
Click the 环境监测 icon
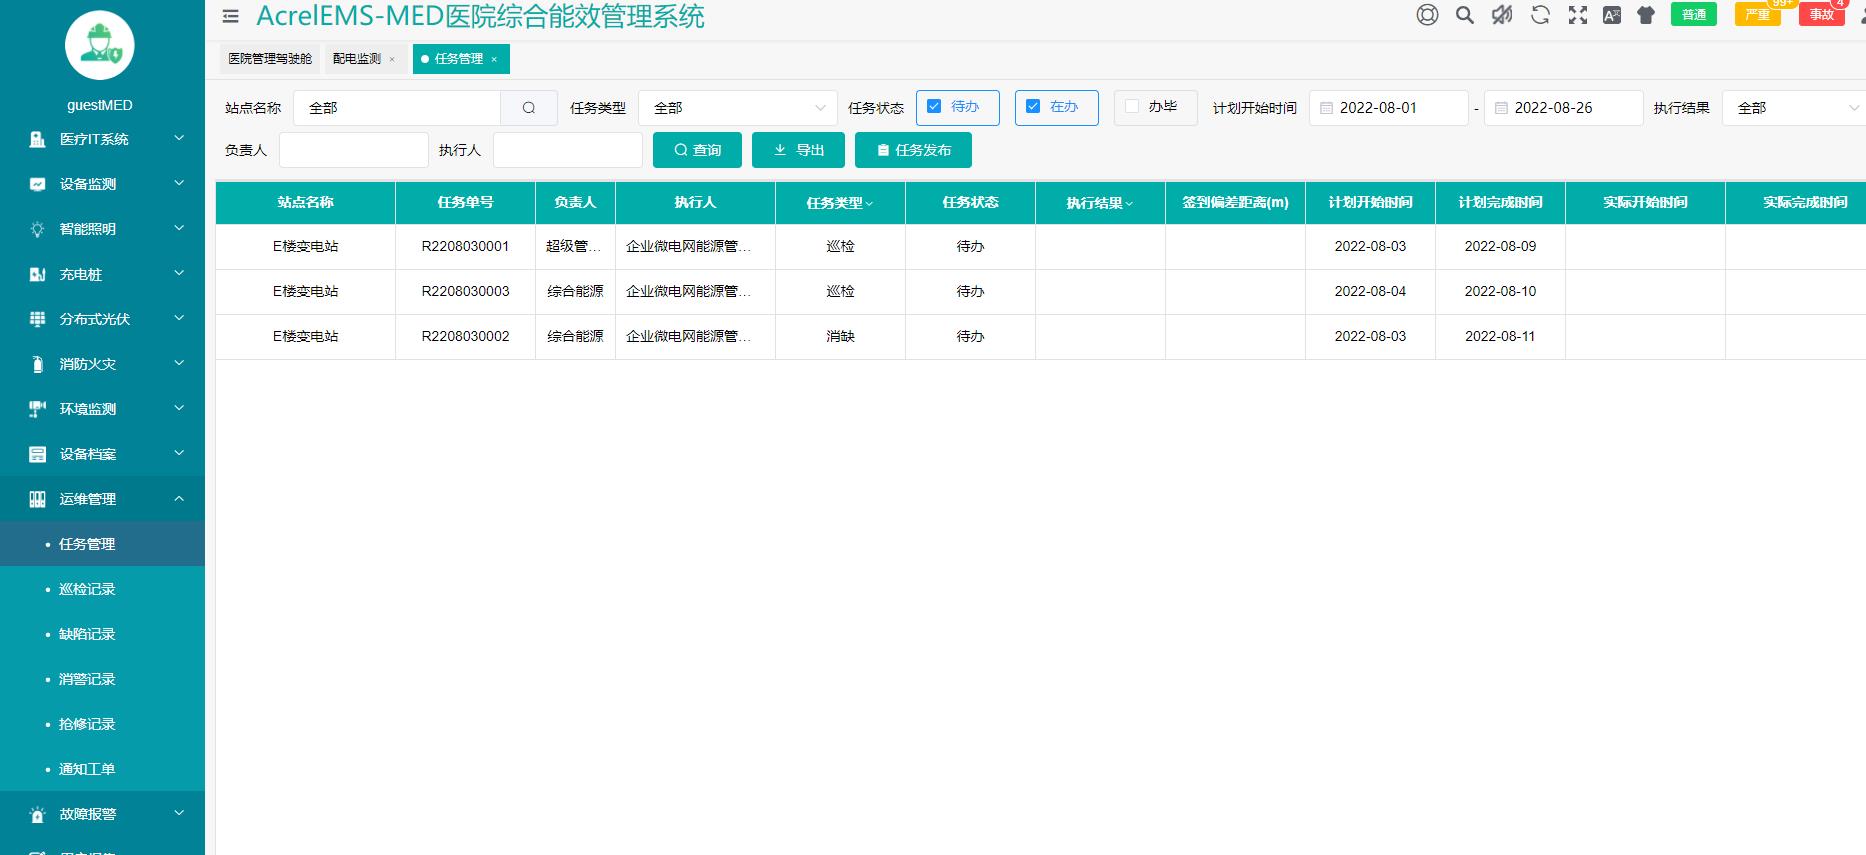click(37, 409)
